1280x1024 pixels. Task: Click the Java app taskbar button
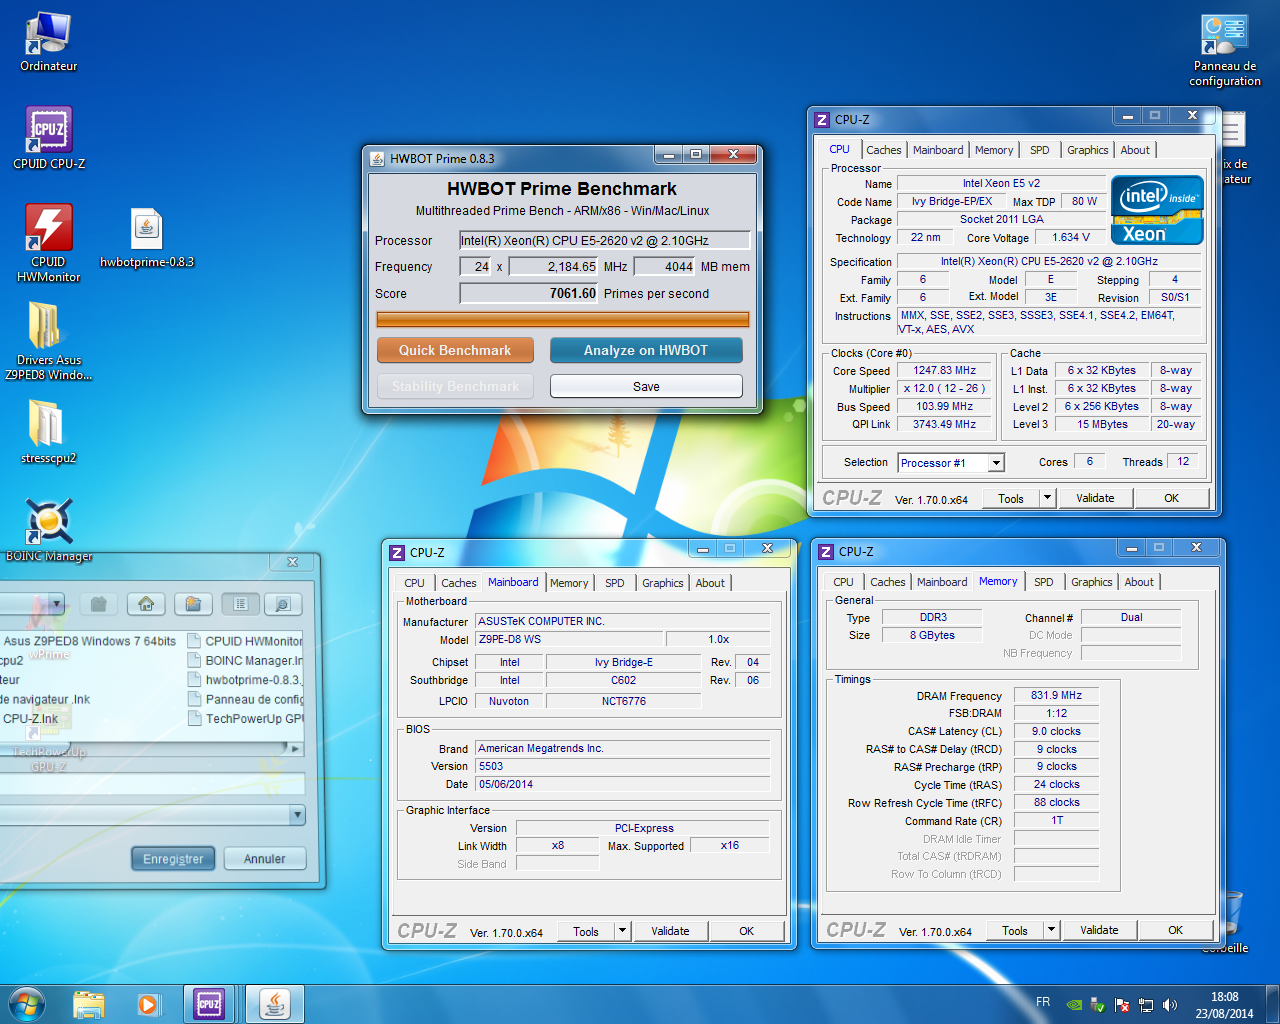coord(274,1004)
